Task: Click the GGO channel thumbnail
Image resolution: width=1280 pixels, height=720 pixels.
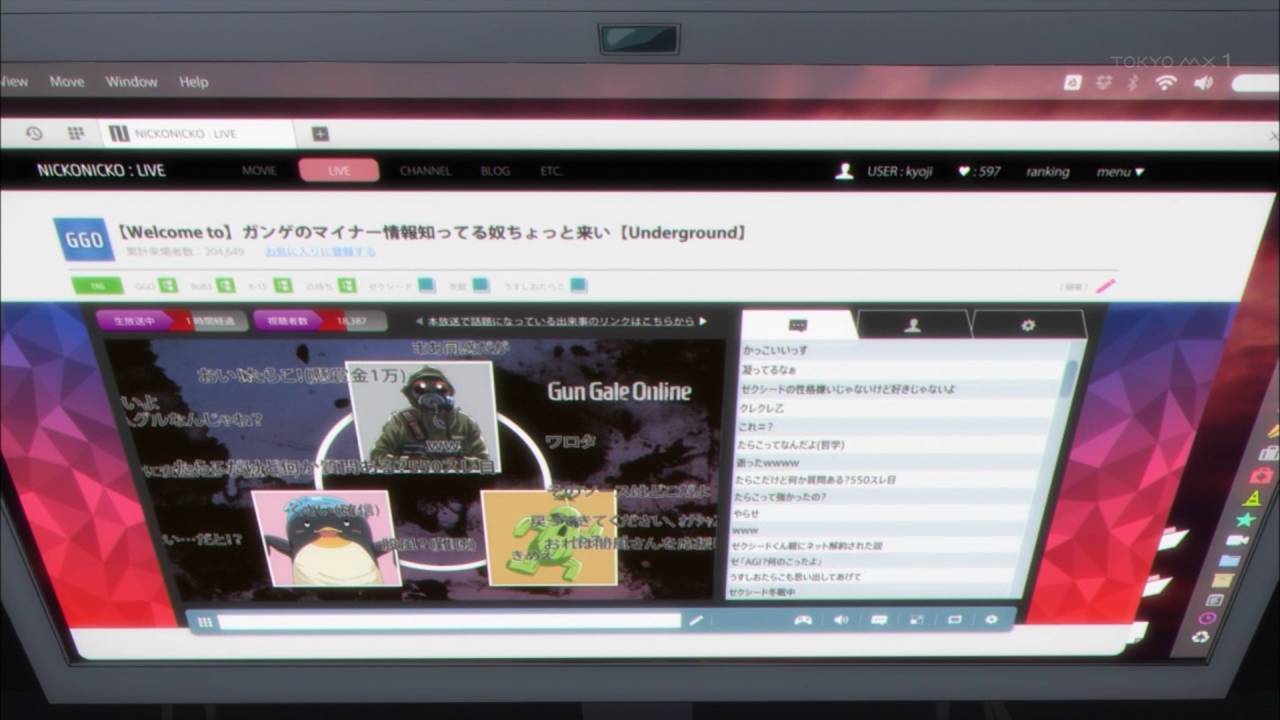Action: pyautogui.click(x=84, y=241)
